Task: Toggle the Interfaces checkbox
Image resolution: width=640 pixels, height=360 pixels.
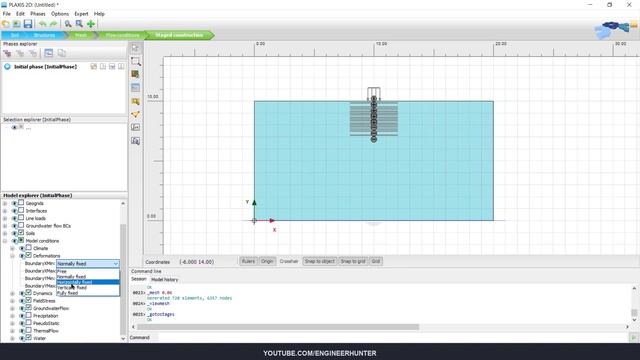Action: [21, 211]
